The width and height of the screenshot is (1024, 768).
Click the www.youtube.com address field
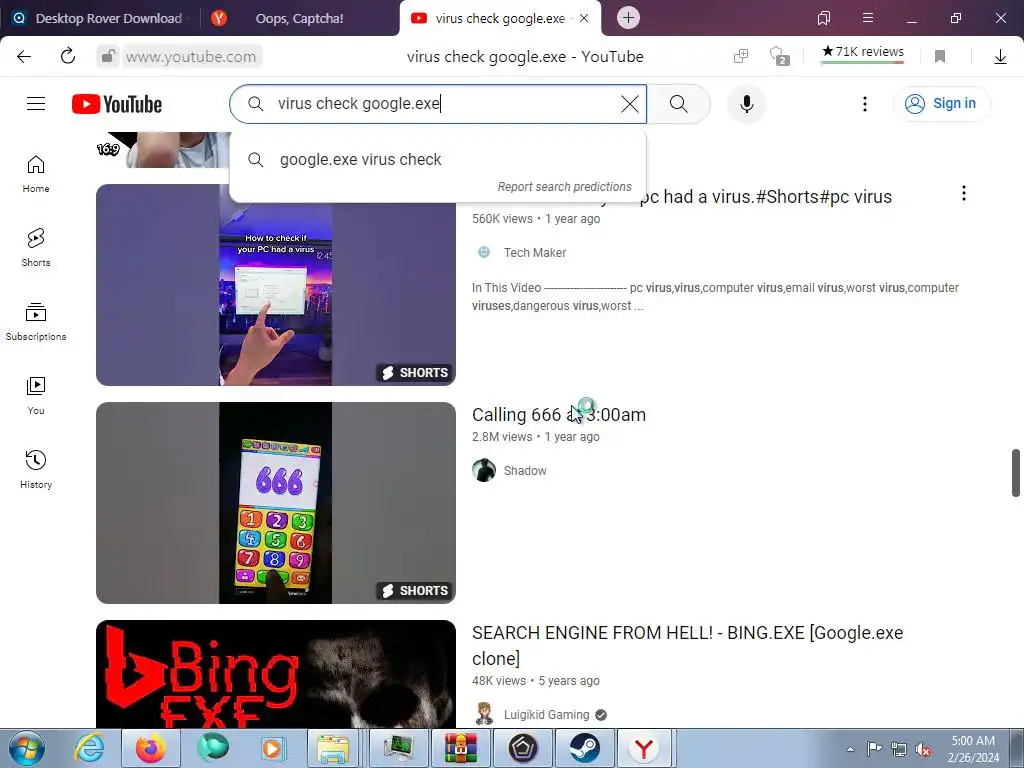click(191, 57)
